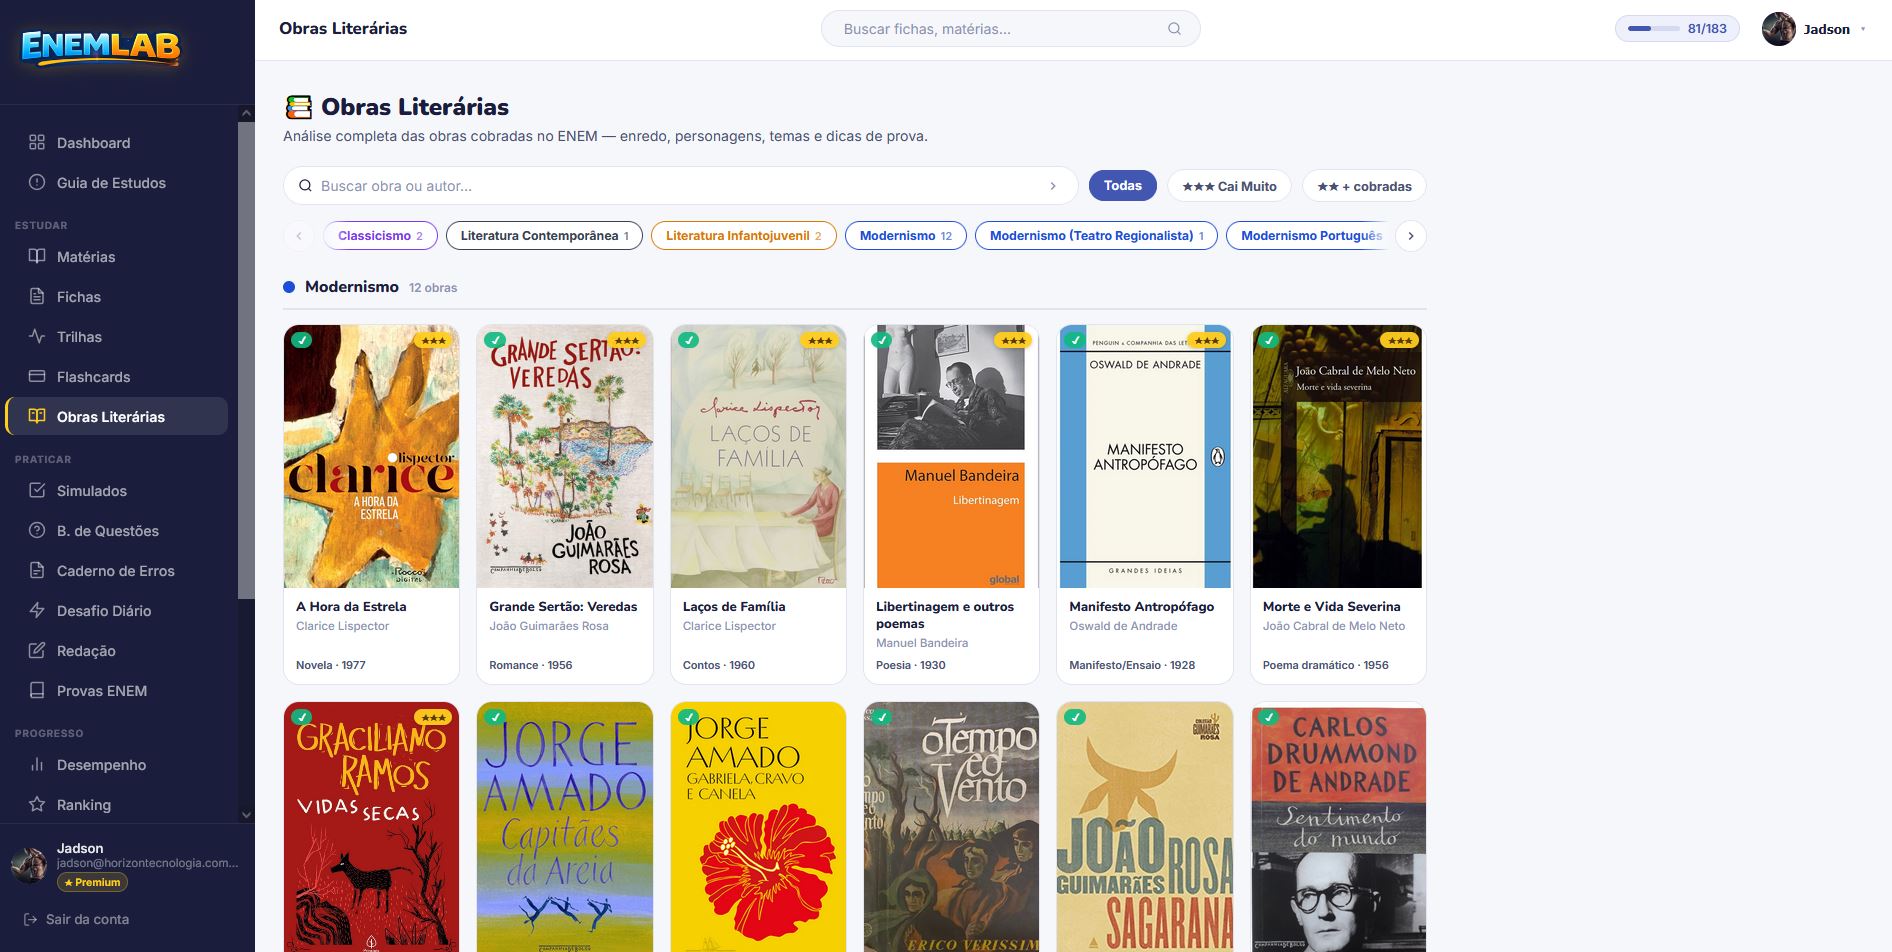Select the Literatura Contemporânea chip
Image resolution: width=1892 pixels, height=952 pixels.
click(x=544, y=236)
